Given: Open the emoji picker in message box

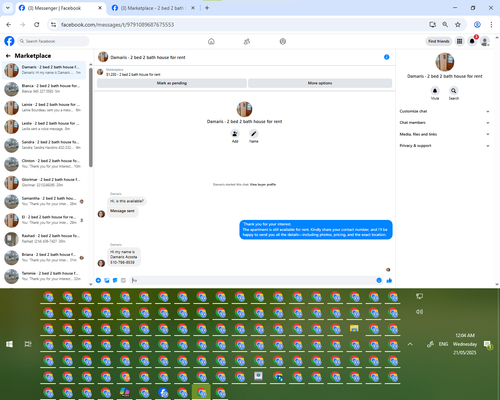Looking at the screenshot, I should [x=379, y=280].
